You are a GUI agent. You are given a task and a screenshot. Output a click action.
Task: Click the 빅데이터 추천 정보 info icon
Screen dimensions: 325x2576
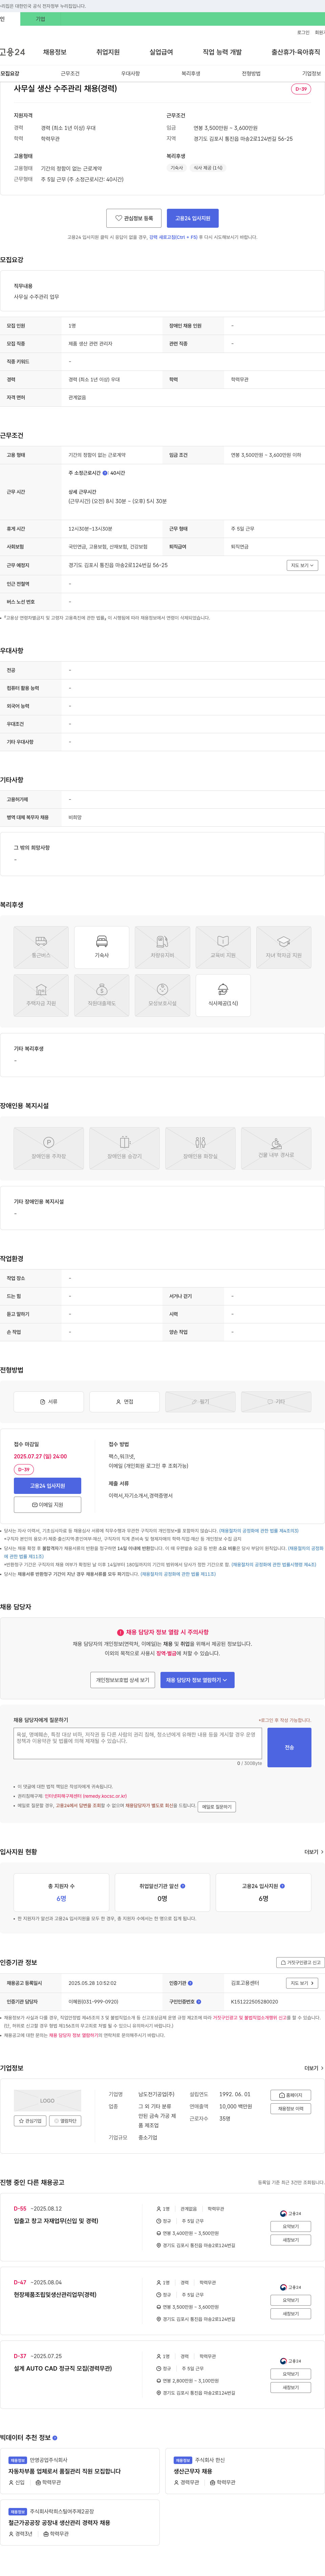pyautogui.click(x=55, y=2438)
